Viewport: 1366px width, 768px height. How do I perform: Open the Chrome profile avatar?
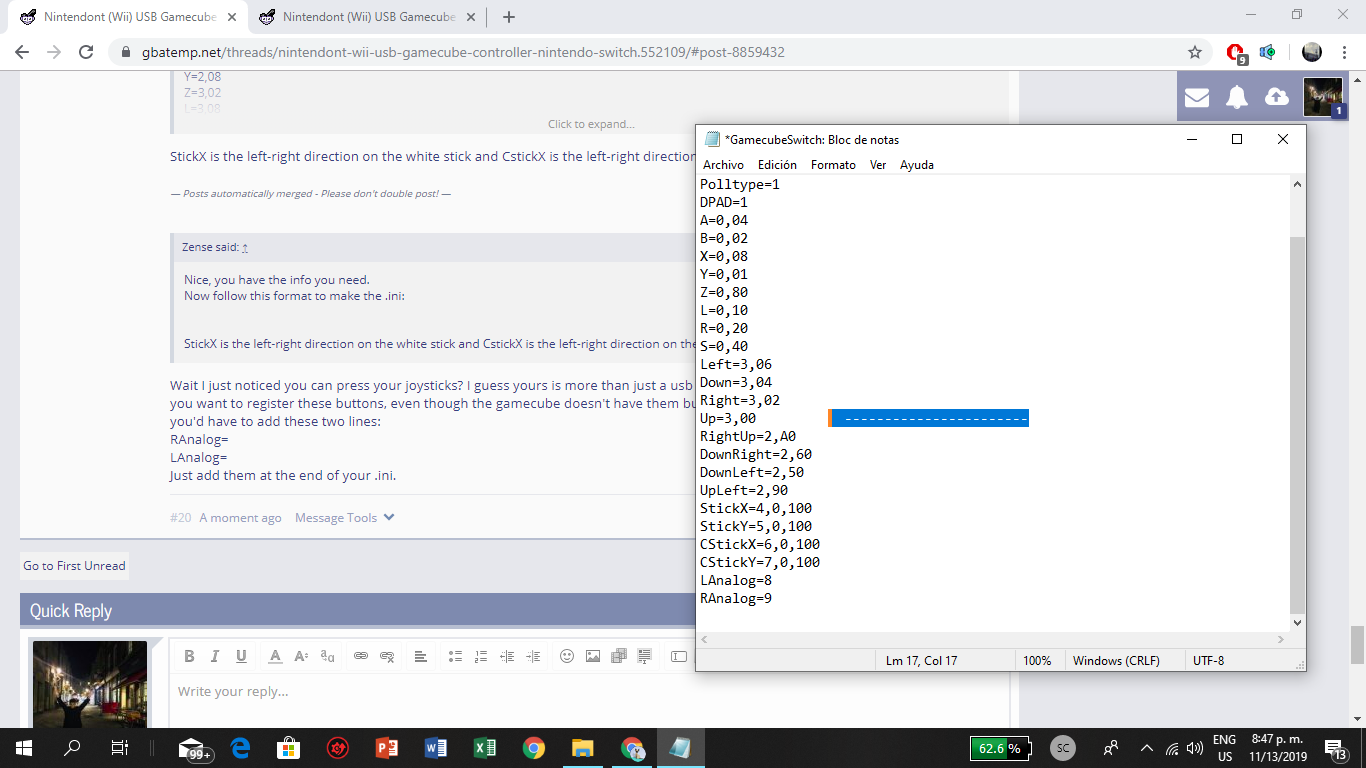tap(1312, 52)
